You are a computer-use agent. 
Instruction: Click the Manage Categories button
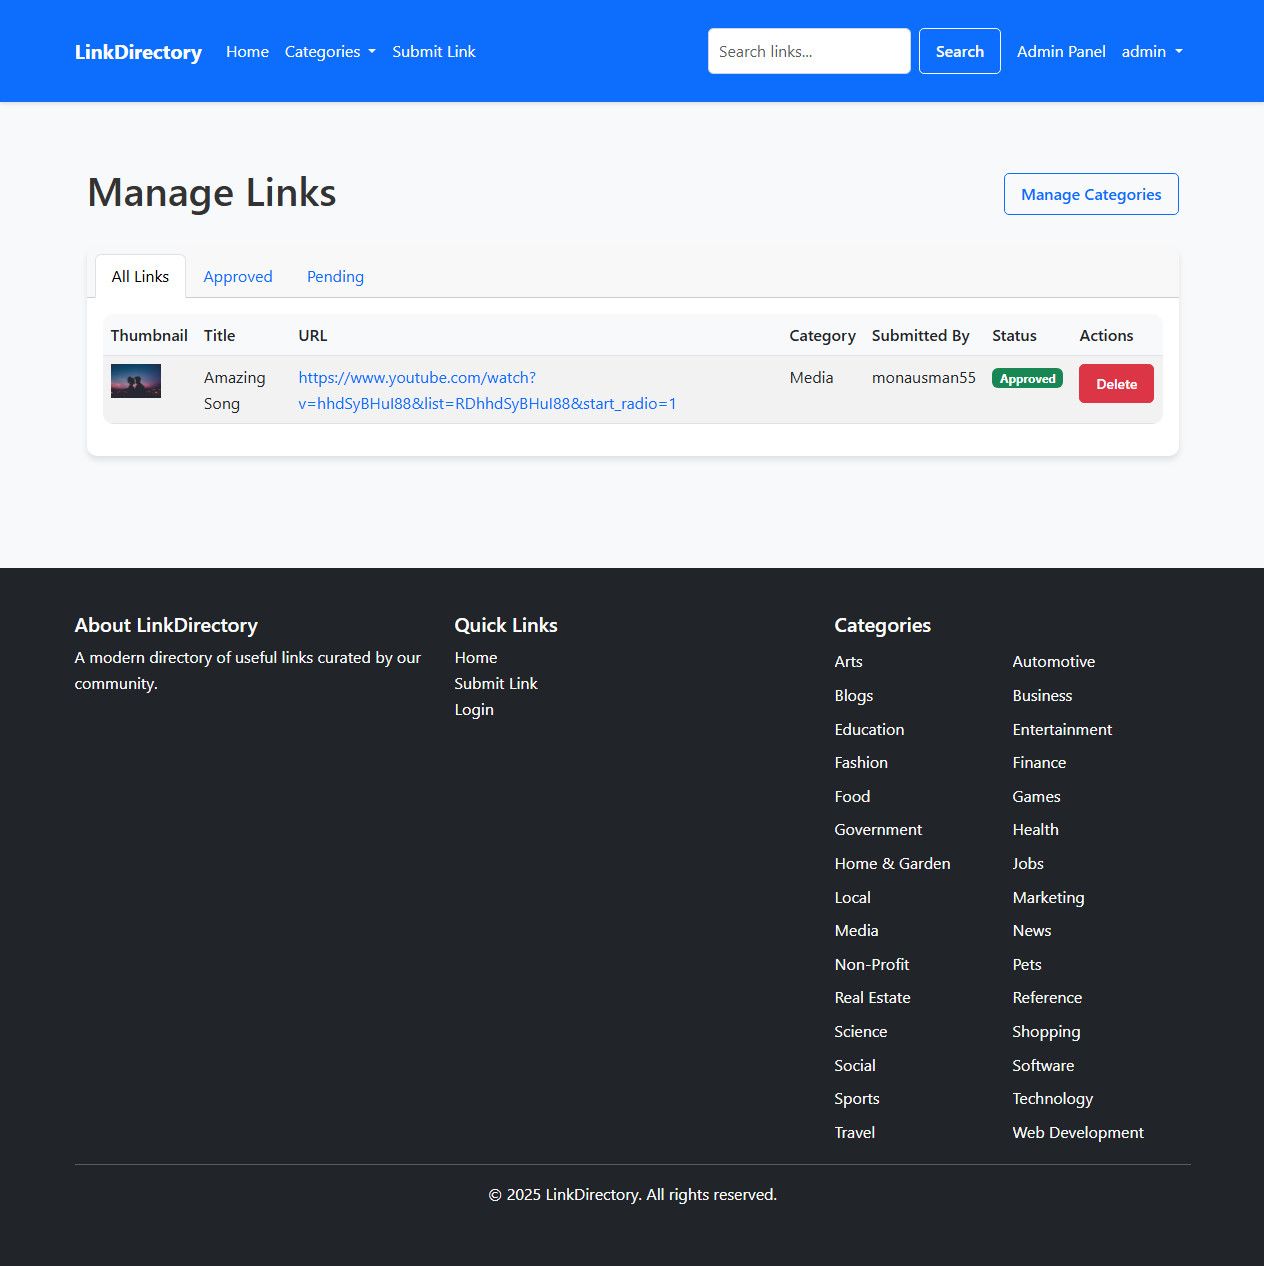click(1091, 194)
